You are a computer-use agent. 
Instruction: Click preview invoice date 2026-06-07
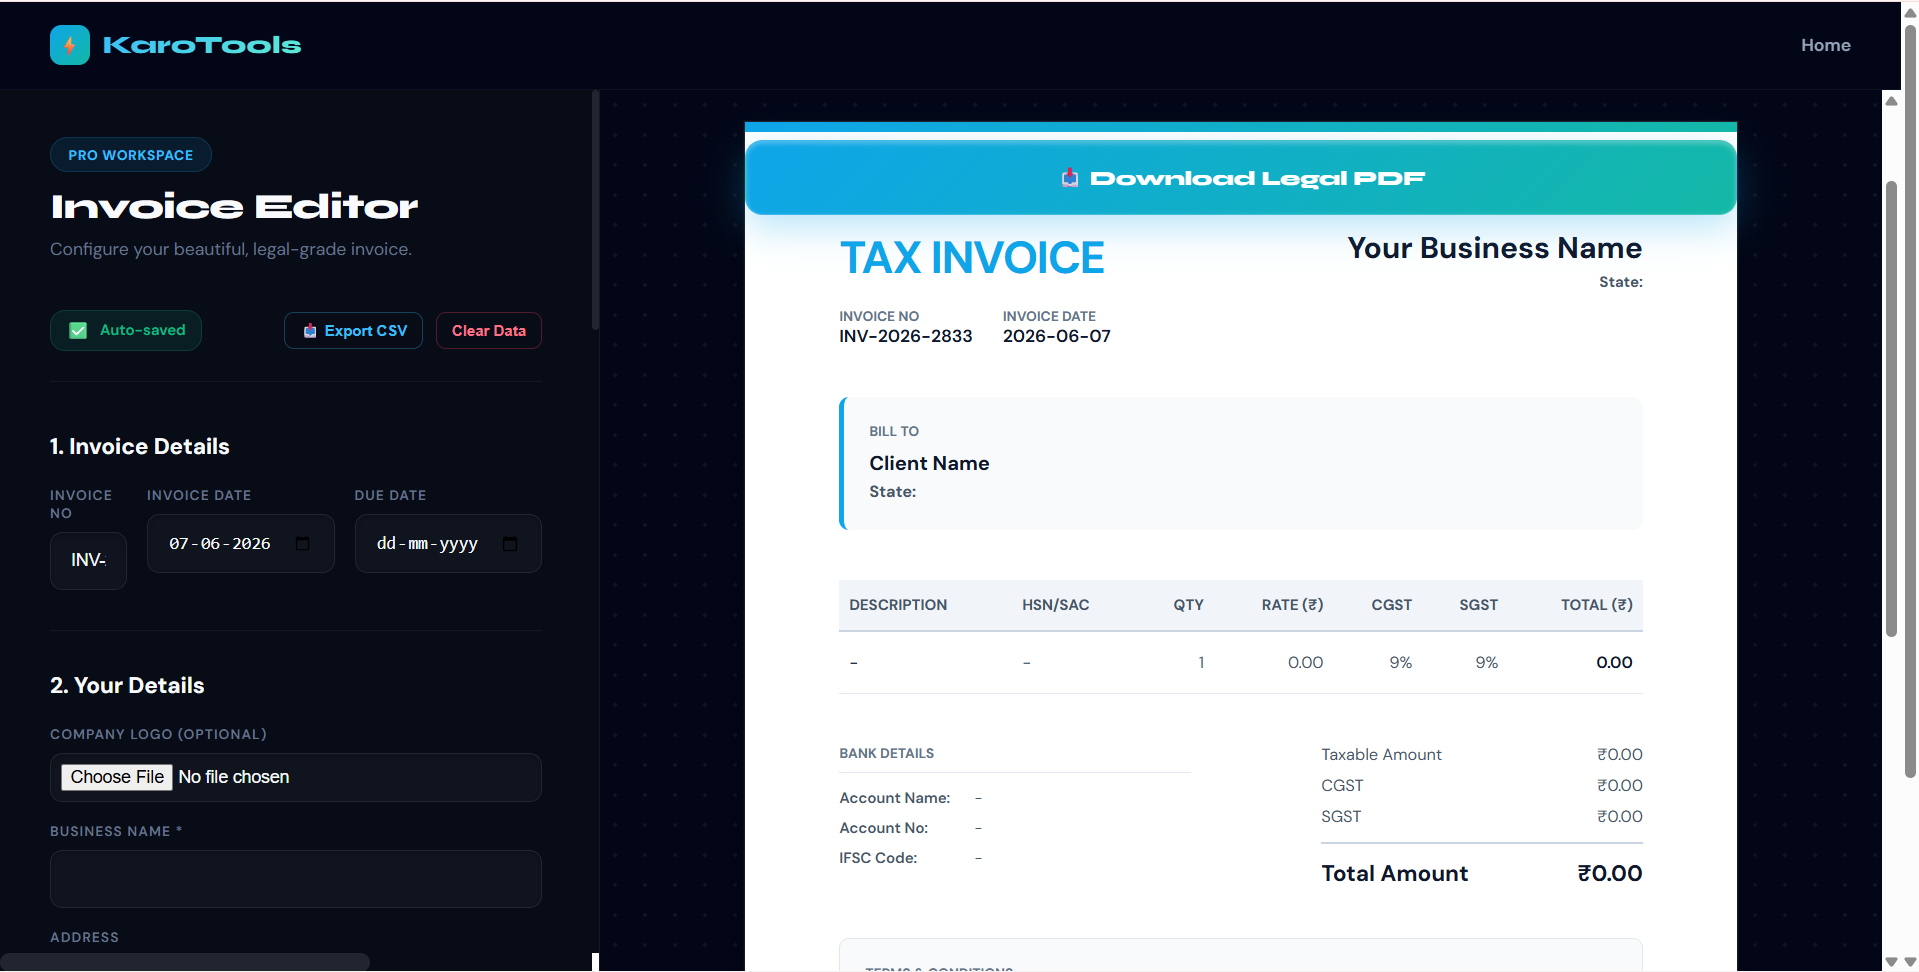1057,336
